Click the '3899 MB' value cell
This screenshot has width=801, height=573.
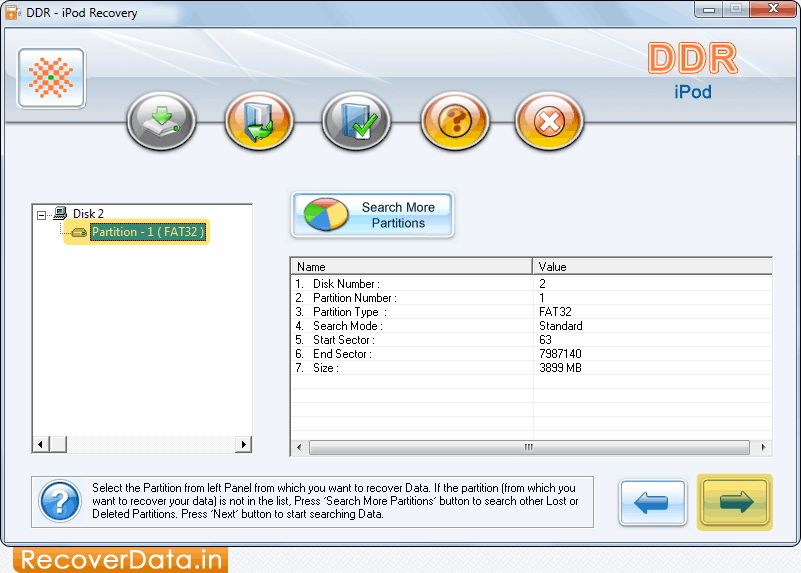(x=560, y=368)
